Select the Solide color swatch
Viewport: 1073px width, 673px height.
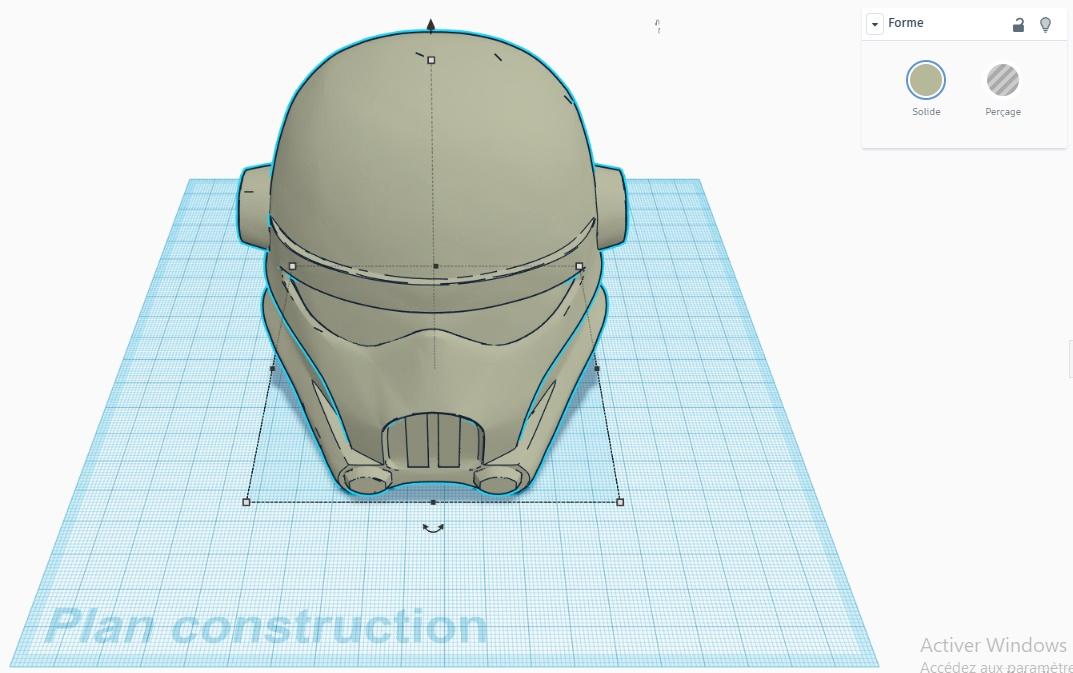pyautogui.click(x=926, y=80)
